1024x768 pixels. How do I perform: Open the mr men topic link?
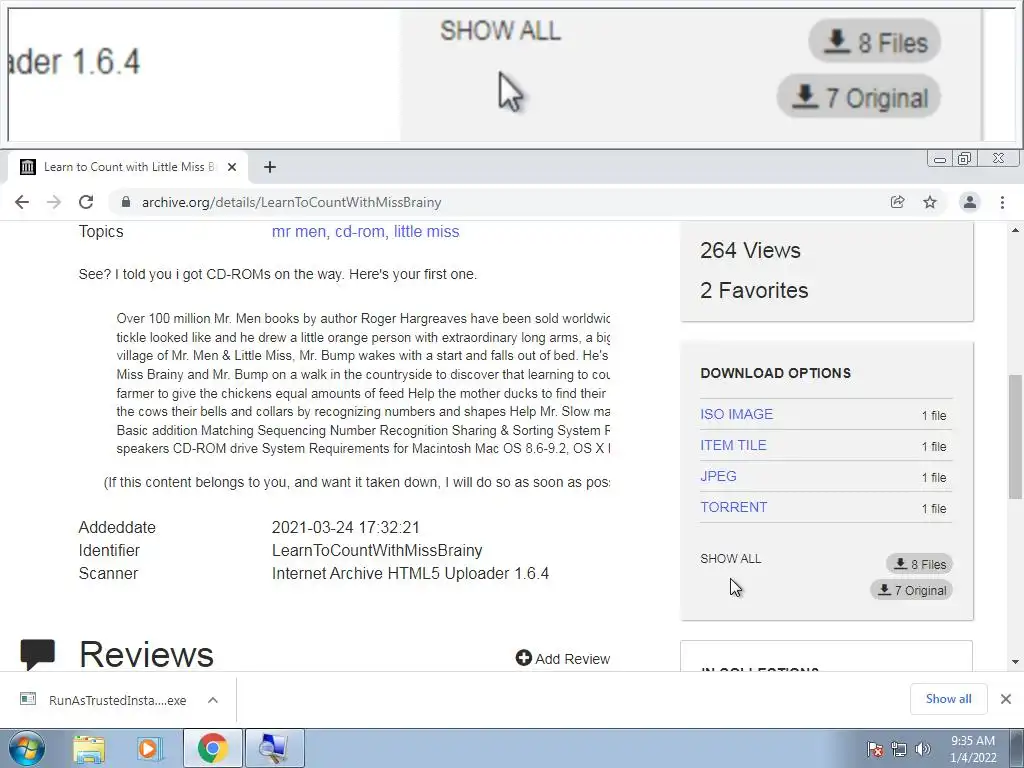(299, 232)
